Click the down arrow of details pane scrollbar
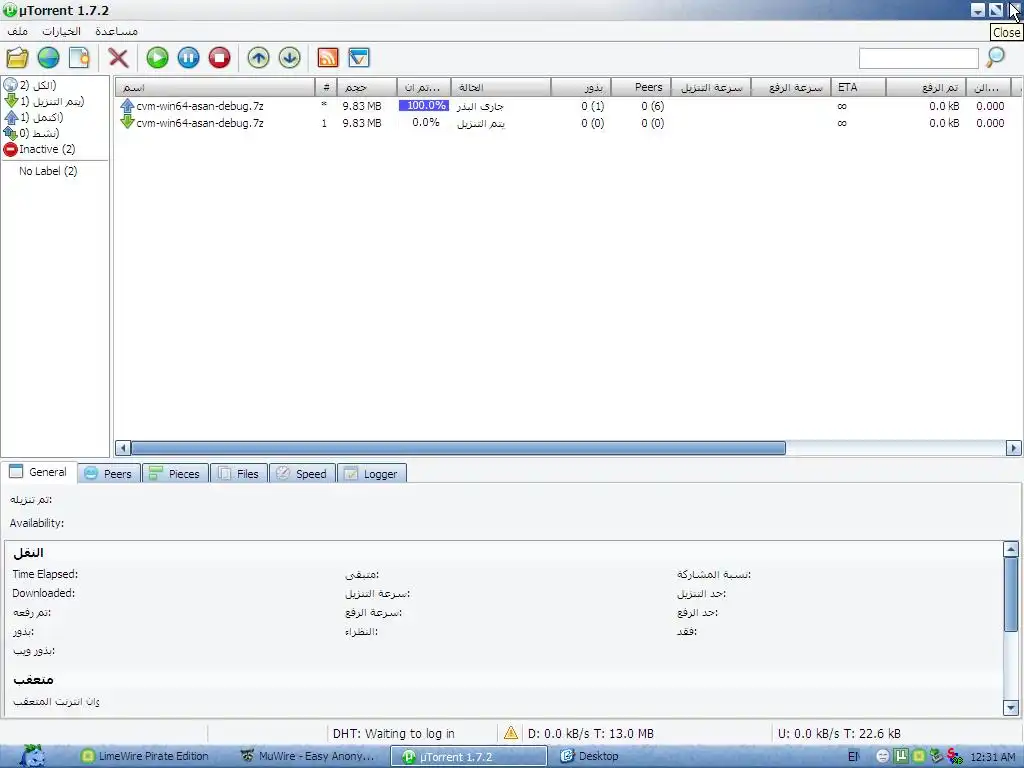The width and height of the screenshot is (1024, 768). 1011,707
